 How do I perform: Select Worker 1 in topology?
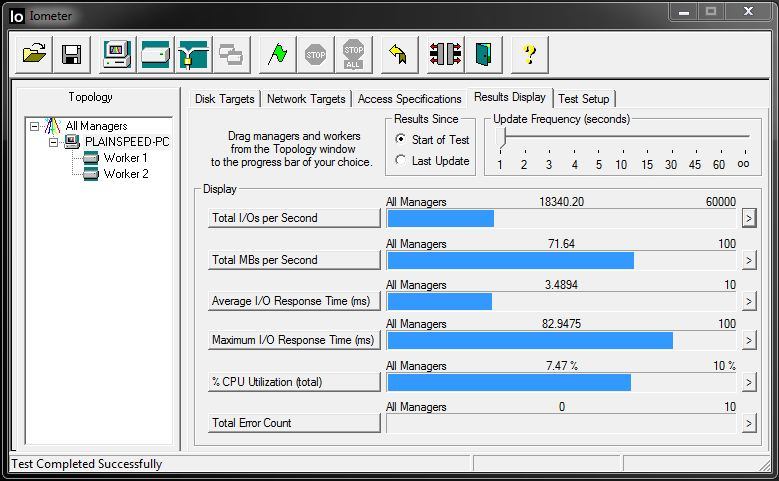[126, 158]
